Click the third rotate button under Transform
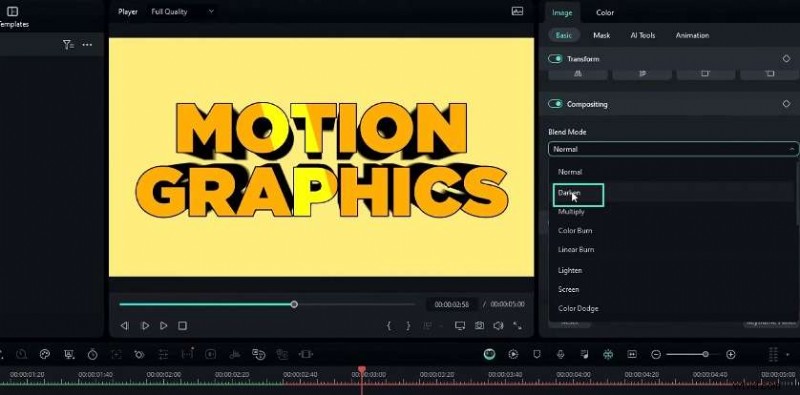The image size is (800, 395). click(706, 74)
